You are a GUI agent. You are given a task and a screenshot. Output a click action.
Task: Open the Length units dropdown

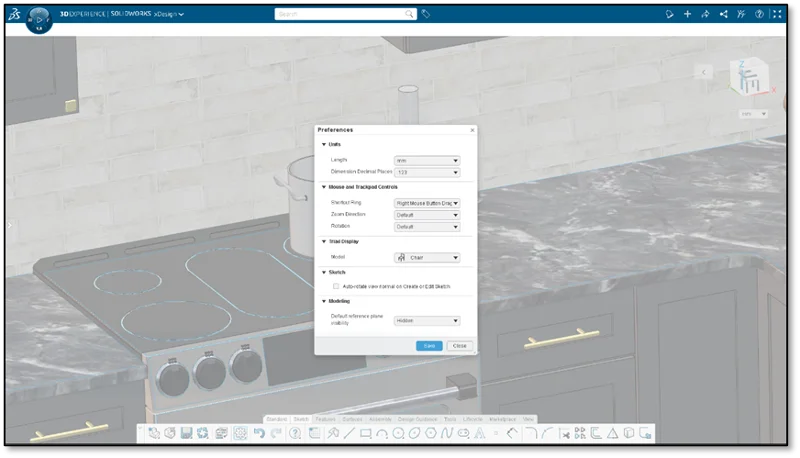pyautogui.click(x=427, y=160)
